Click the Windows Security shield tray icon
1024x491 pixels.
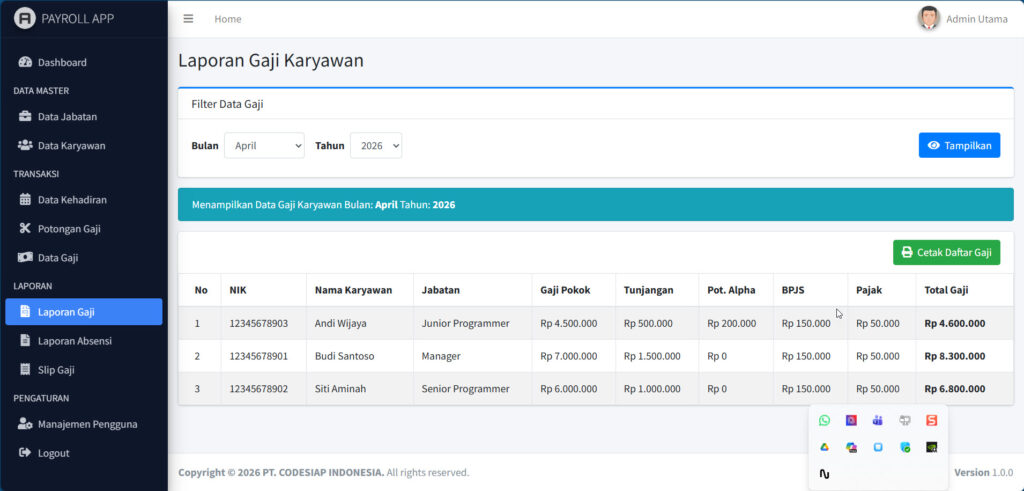tap(905, 447)
